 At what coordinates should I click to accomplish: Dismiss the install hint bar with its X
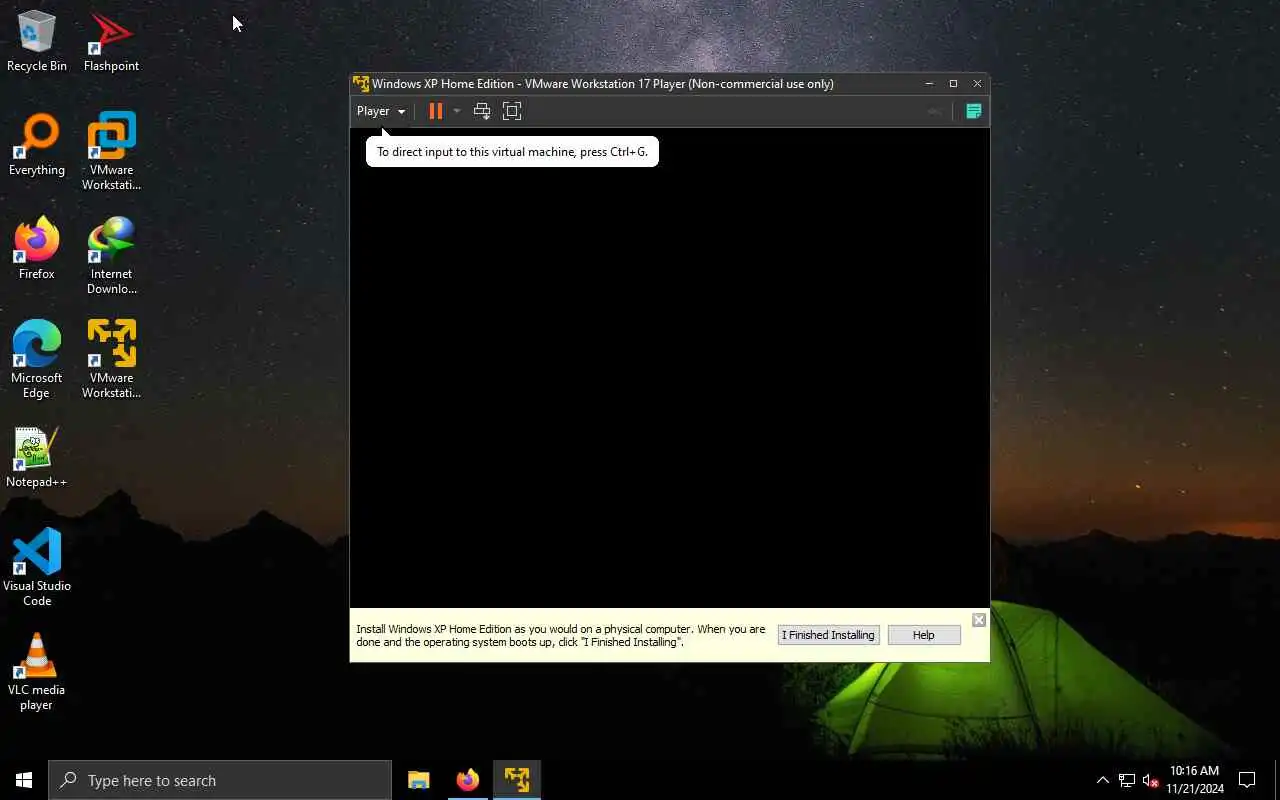(979, 620)
